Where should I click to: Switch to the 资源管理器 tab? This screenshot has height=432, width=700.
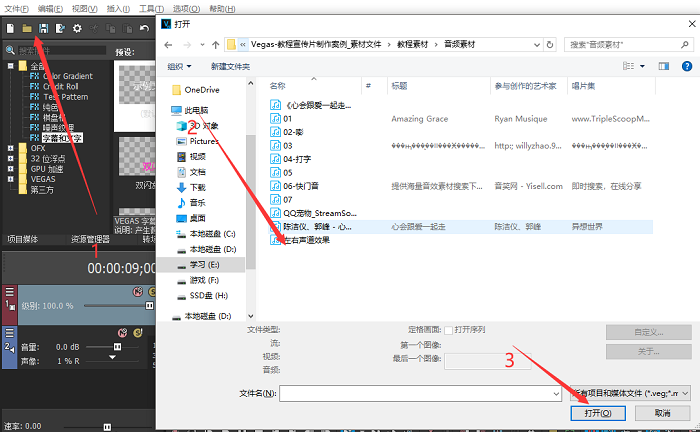90,240
